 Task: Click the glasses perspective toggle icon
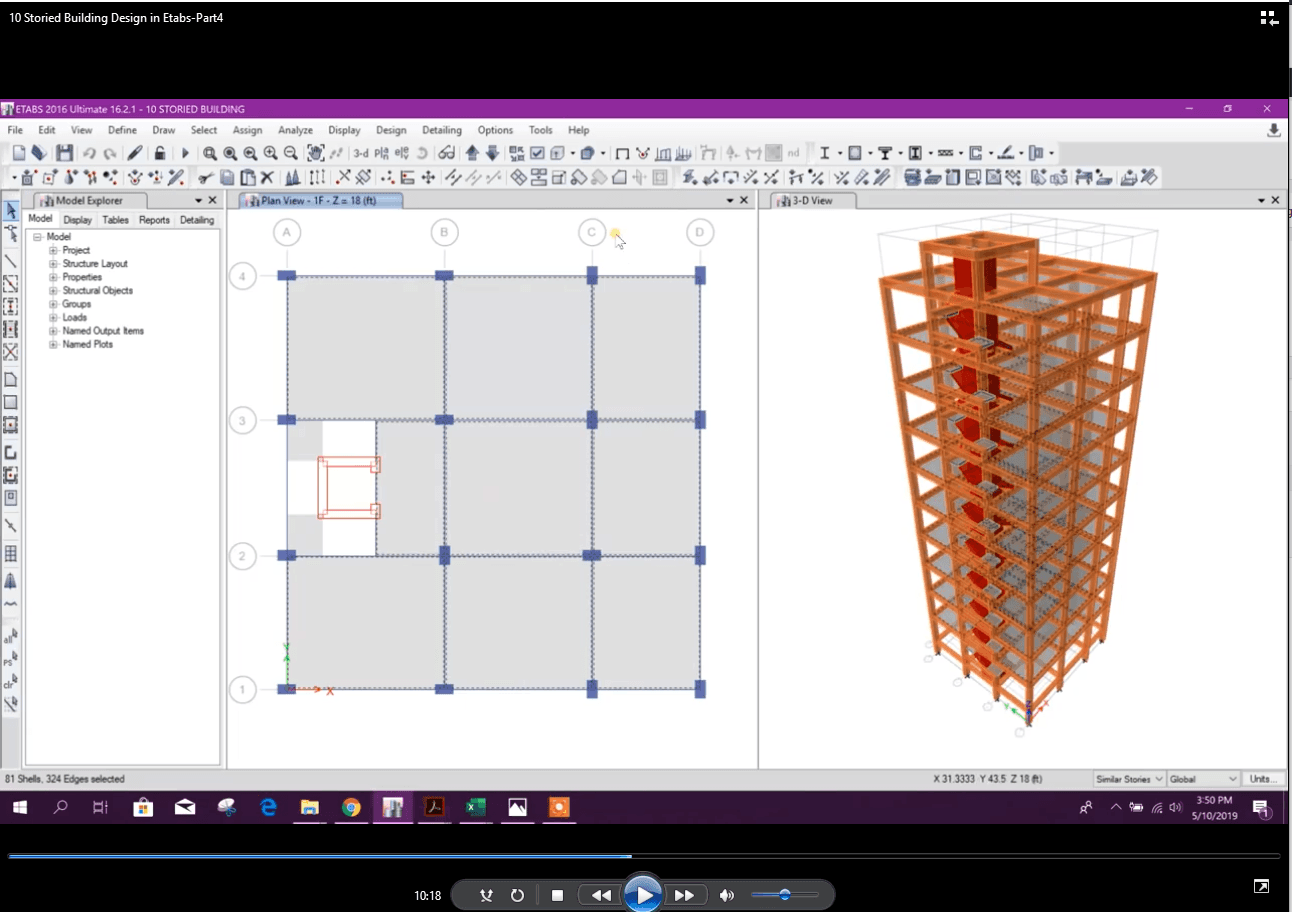446,153
